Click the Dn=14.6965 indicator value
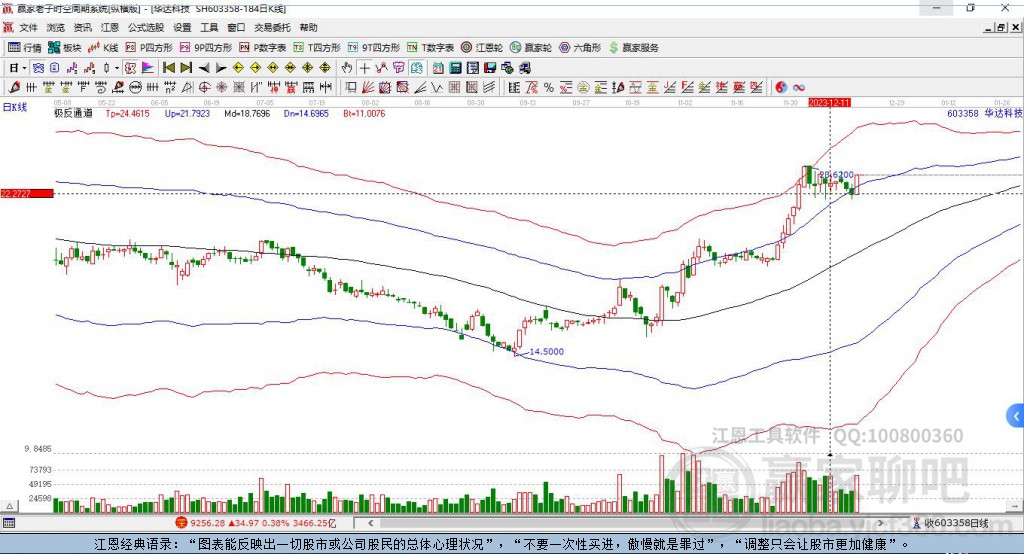This screenshot has width=1024, height=554. pyautogui.click(x=306, y=113)
